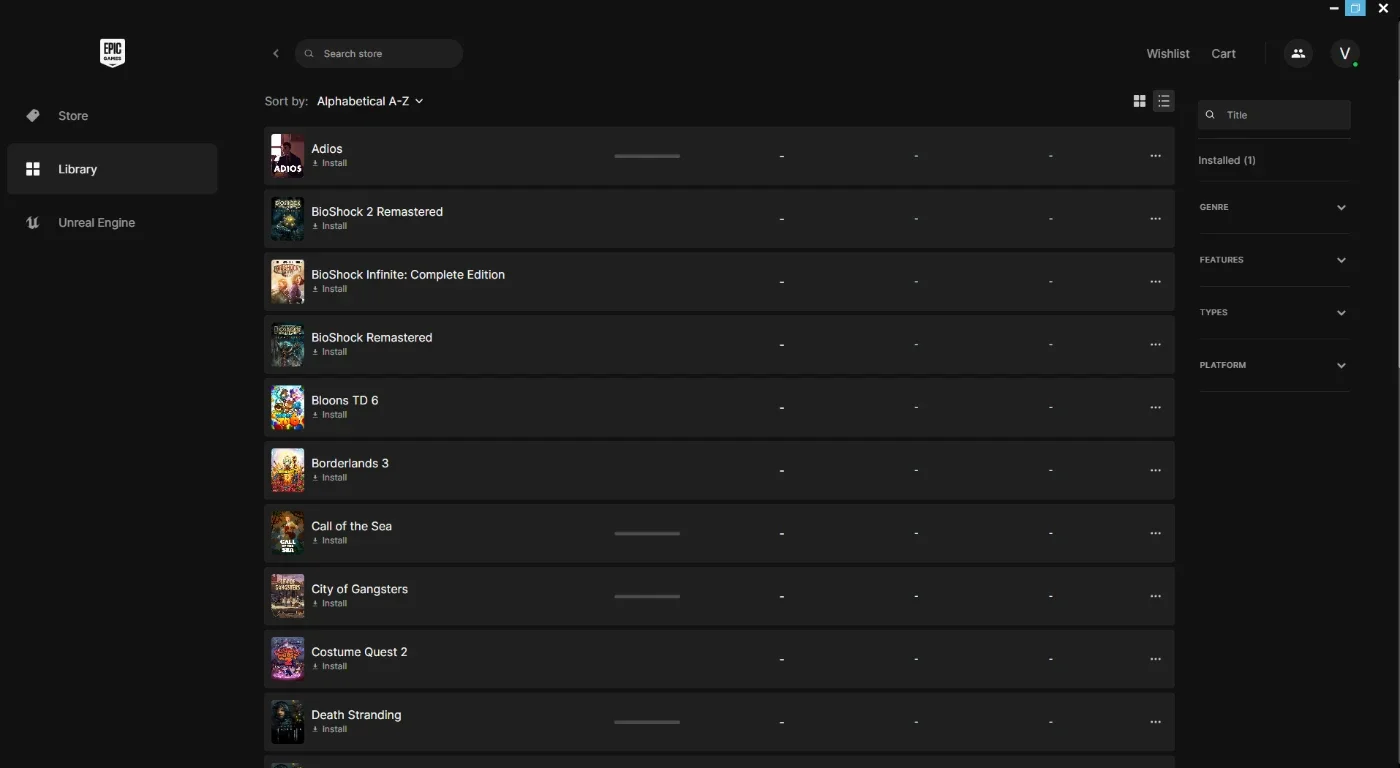Open more options for Death Stranding
Viewport: 1400px width, 768px height.
(x=1155, y=722)
